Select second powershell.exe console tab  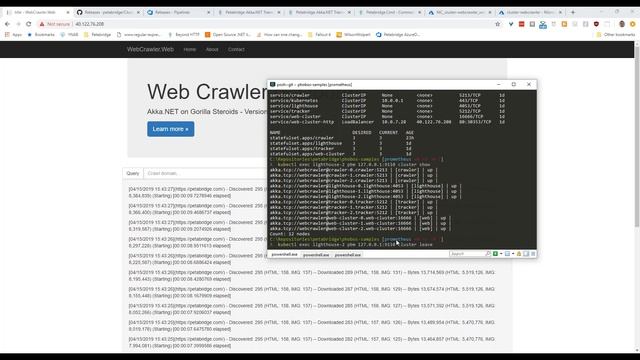316,254
